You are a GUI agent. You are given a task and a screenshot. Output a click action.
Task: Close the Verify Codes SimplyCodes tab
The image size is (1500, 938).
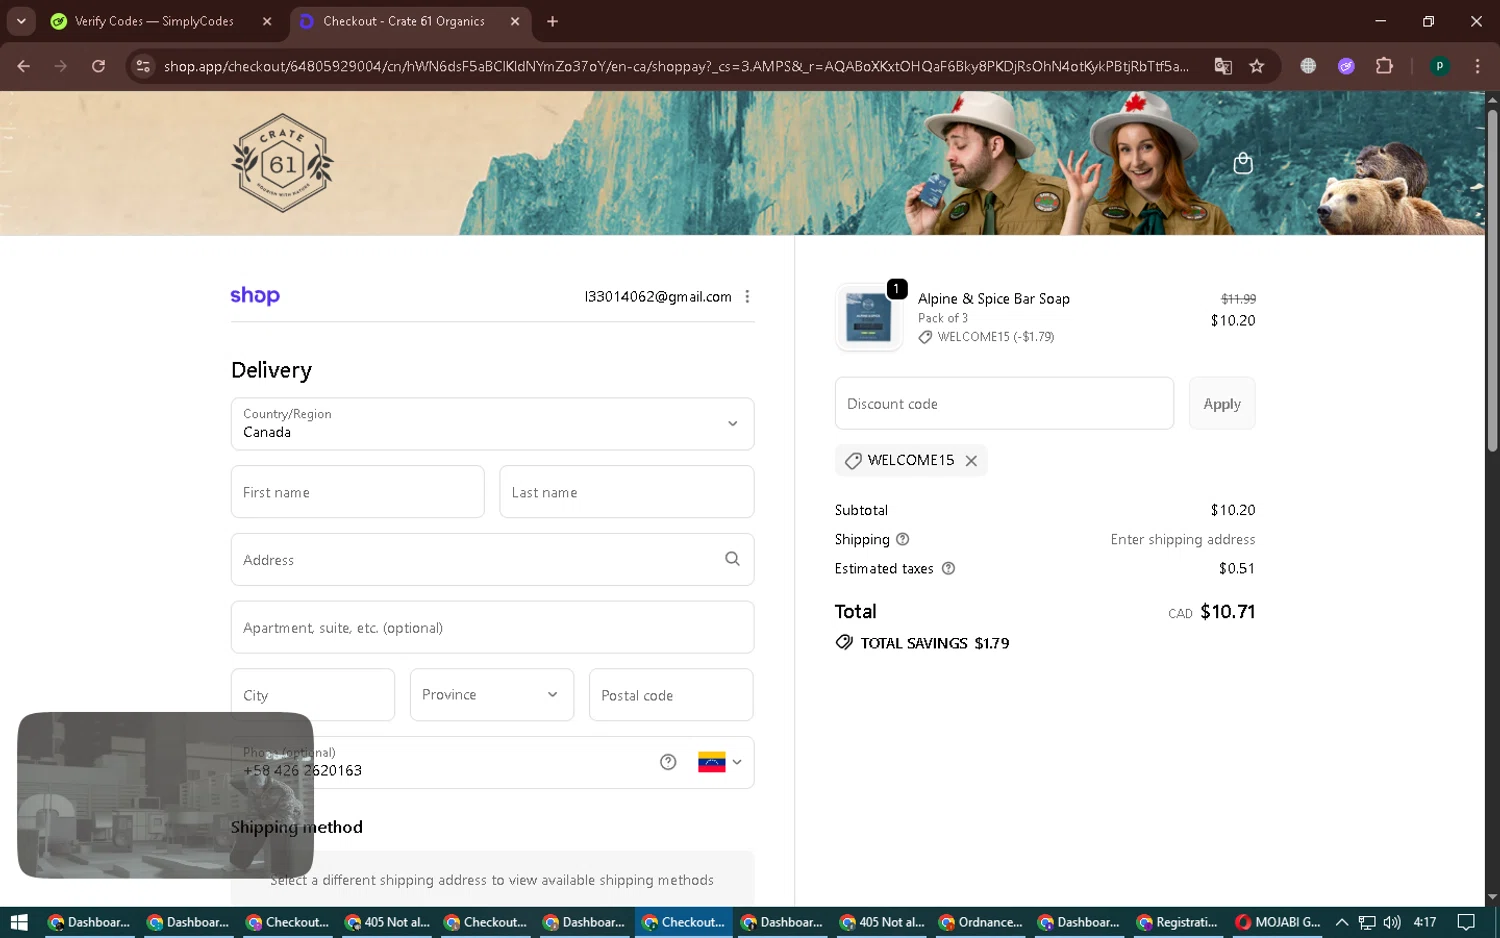267,21
